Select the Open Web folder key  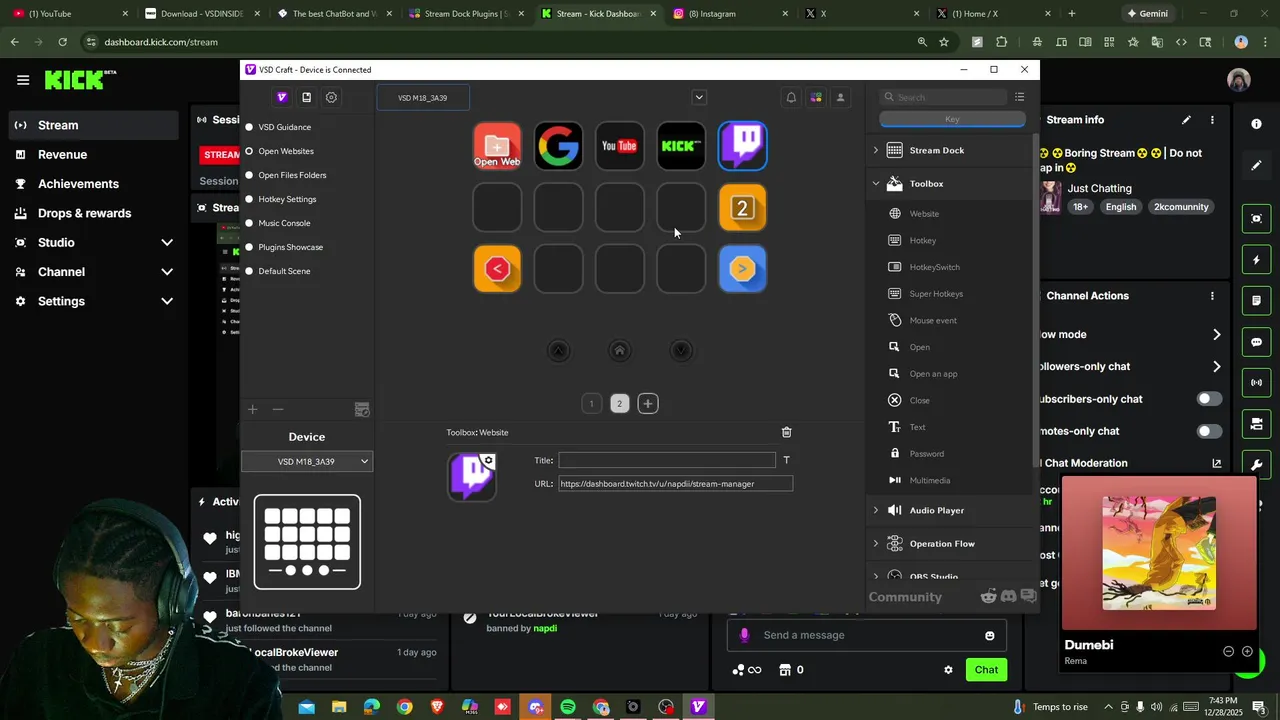click(x=497, y=146)
